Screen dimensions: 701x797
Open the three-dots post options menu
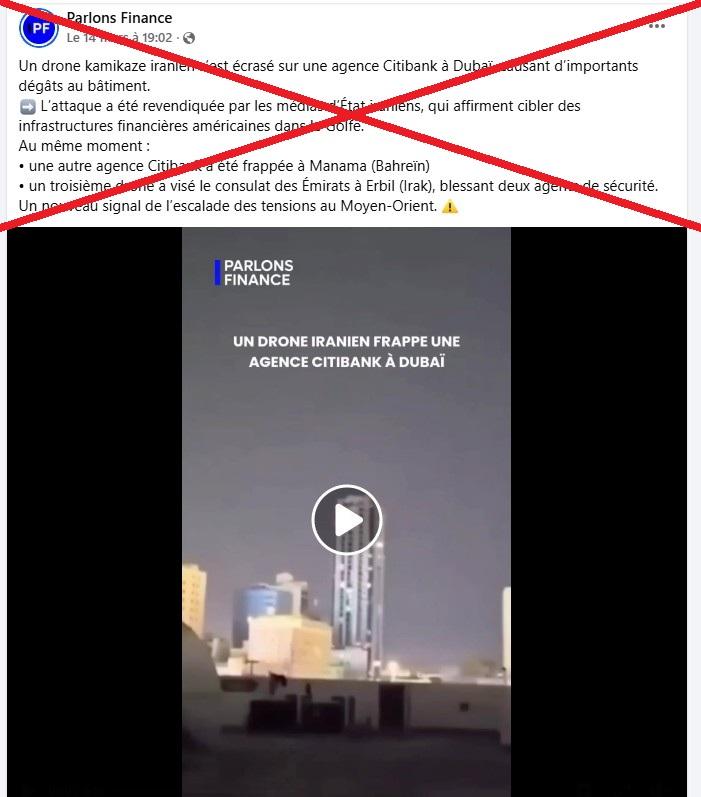657,26
